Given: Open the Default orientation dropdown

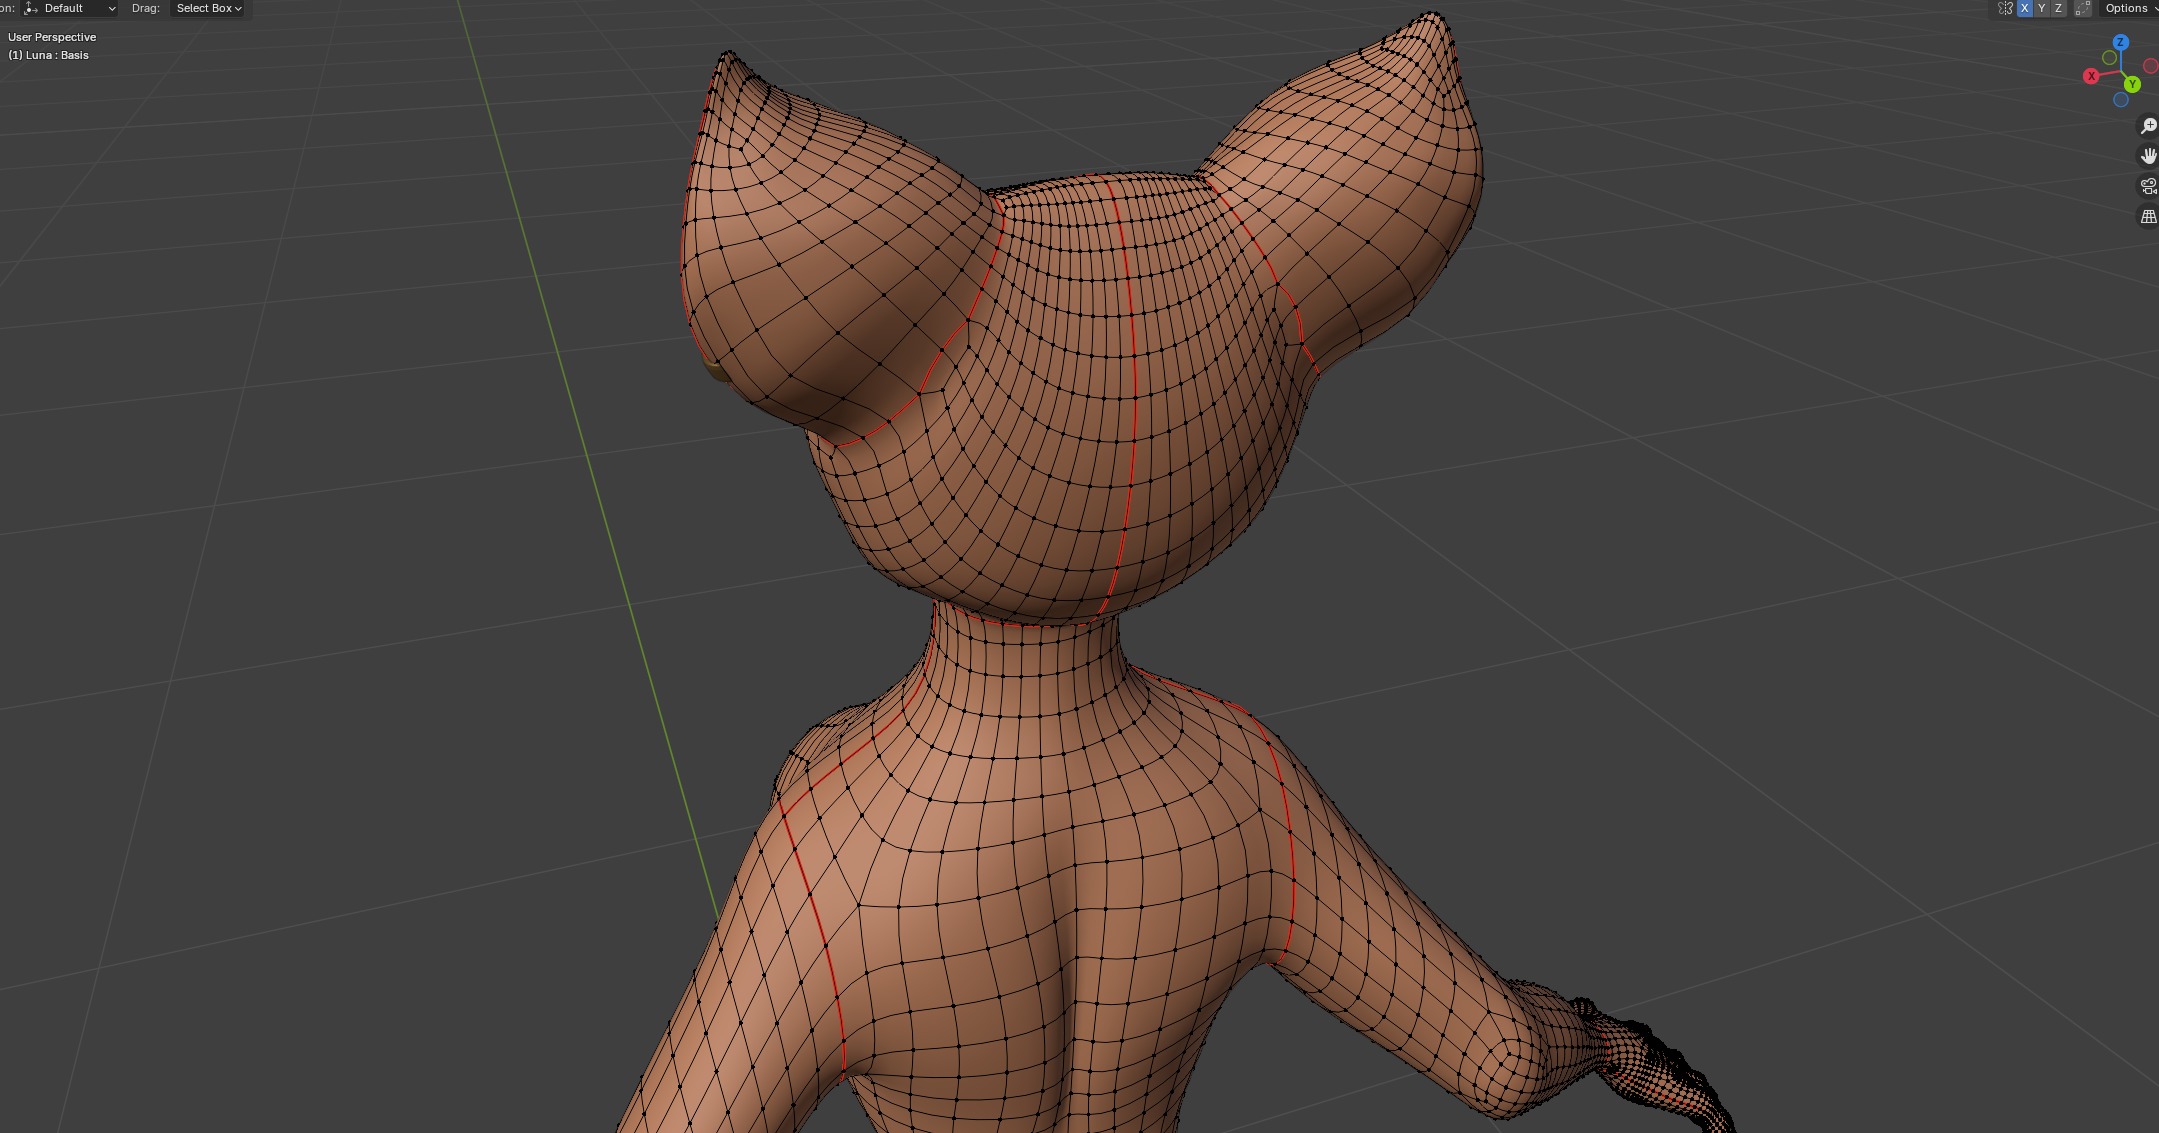Looking at the screenshot, I should [x=70, y=8].
